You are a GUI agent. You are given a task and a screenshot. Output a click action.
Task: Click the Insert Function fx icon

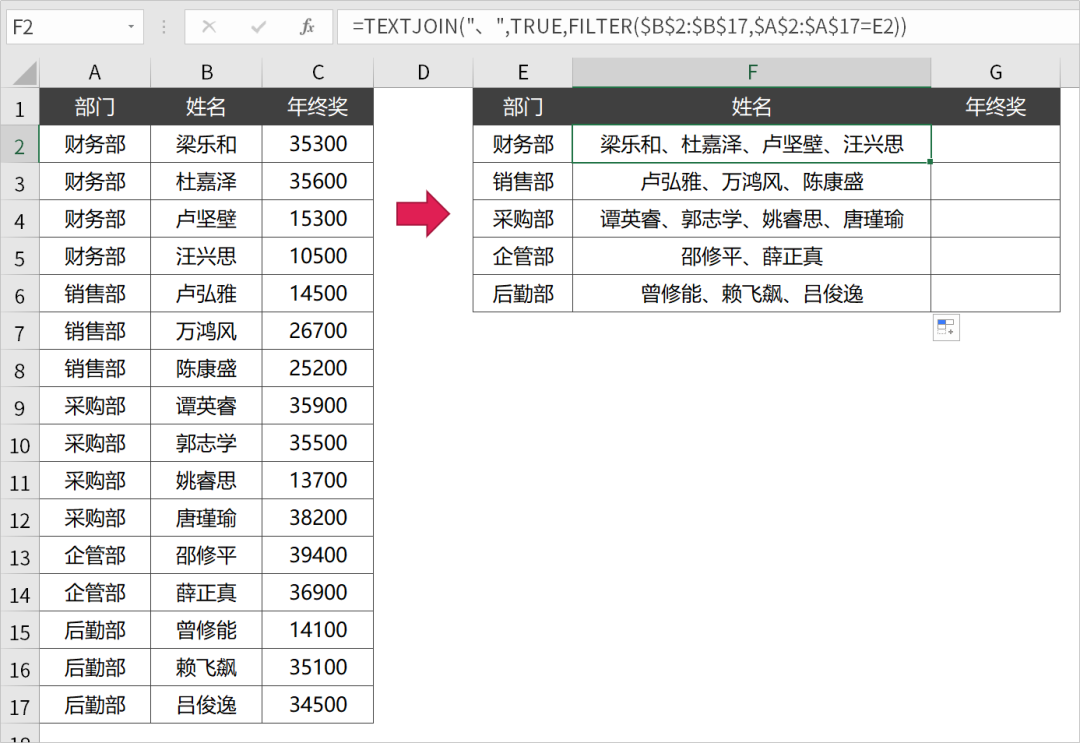tap(307, 27)
